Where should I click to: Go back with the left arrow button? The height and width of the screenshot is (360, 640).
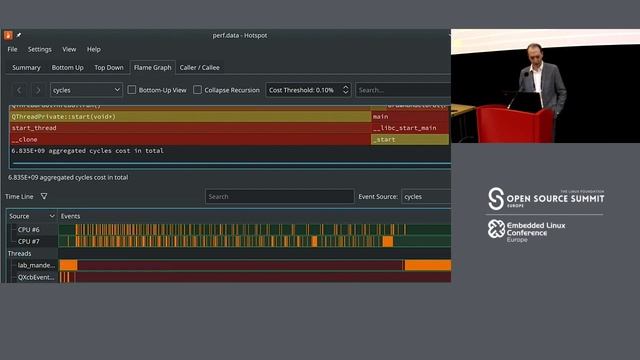[x=19, y=90]
